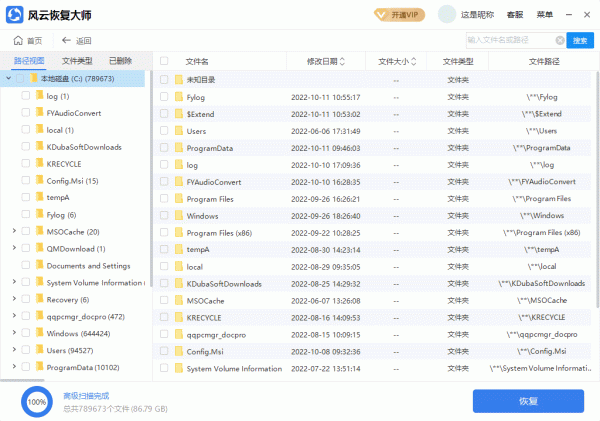This screenshot has height=421, width=600.
Task: Tick the Recovery (6) checkbox in tree
Action: [23, 300]
